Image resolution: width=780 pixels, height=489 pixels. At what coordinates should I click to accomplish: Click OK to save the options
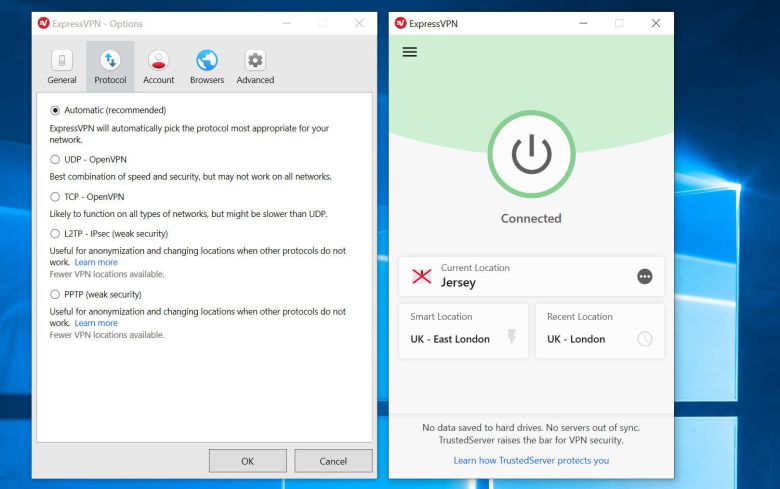point(247,461)
